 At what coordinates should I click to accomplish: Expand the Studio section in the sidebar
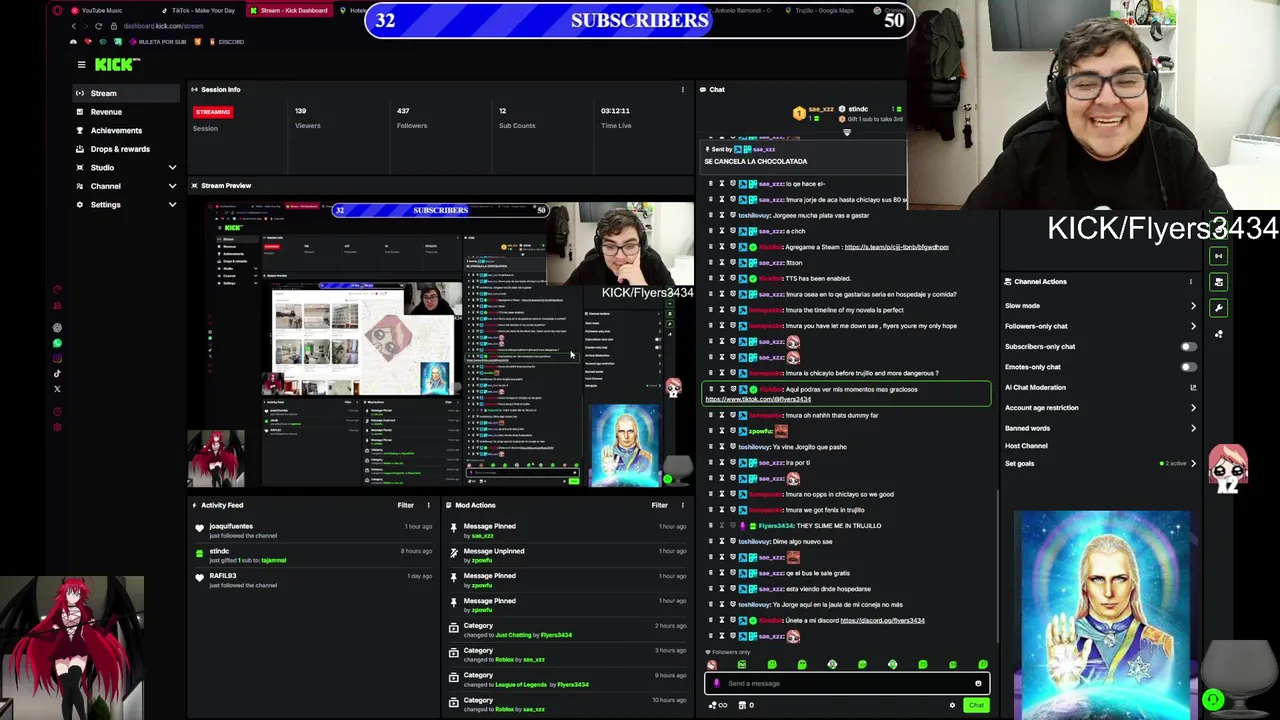pyautogui.click(x=126, y=167)
